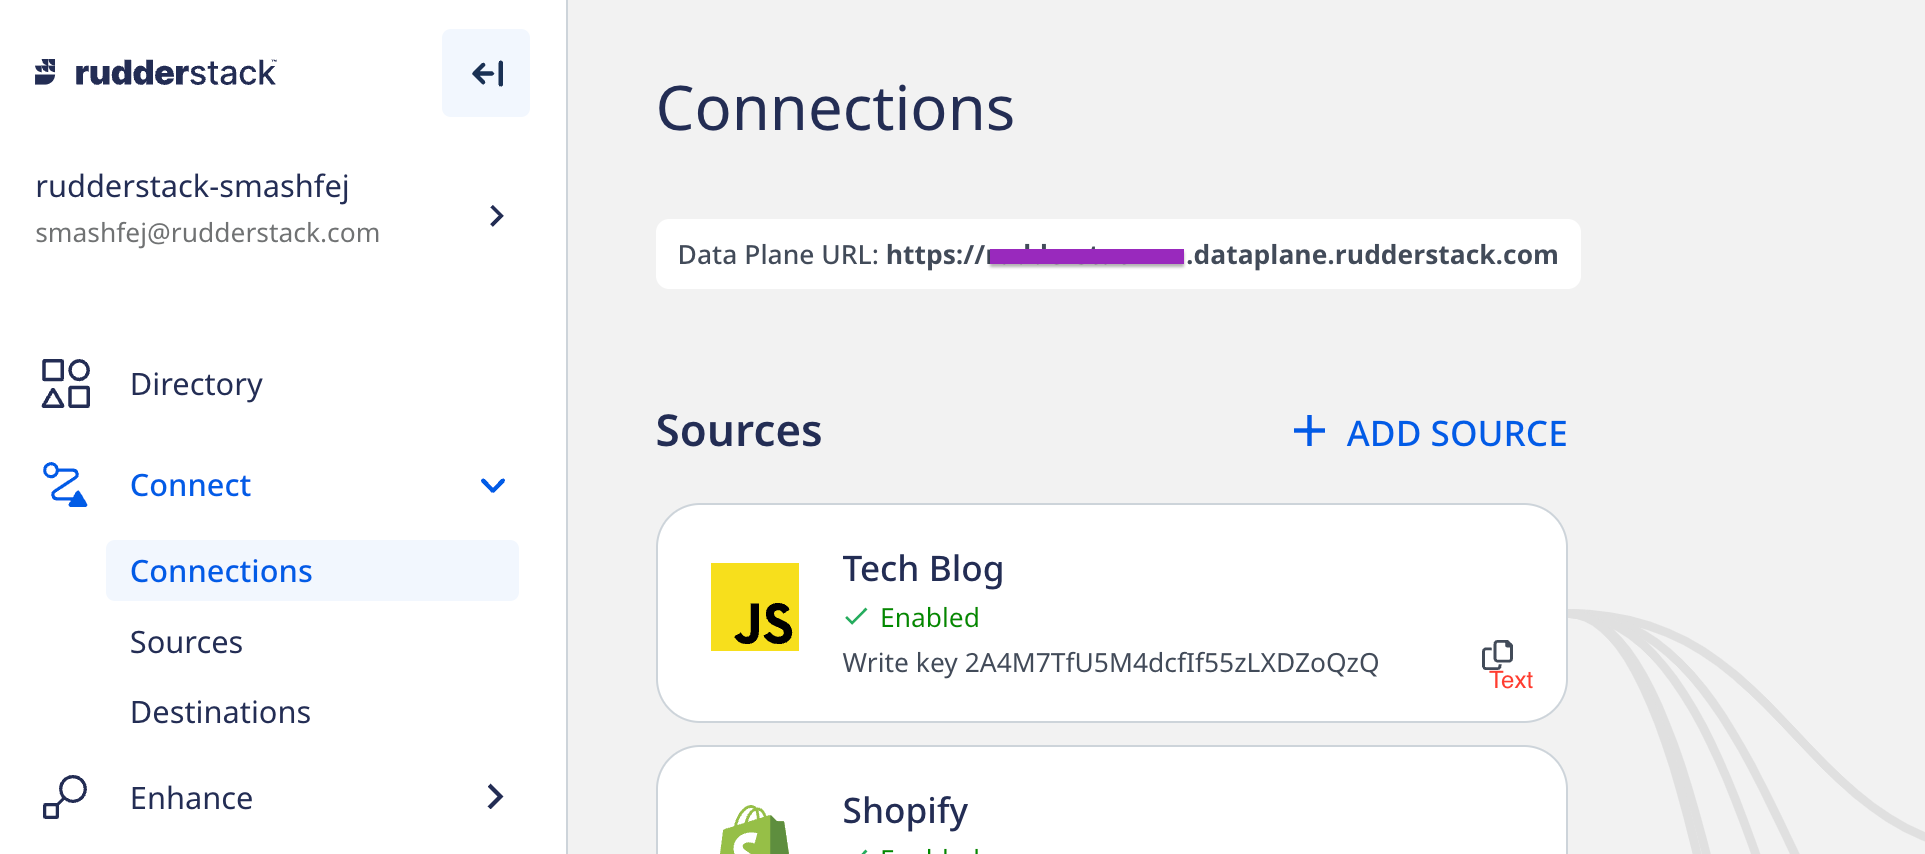Click the Enhance icon in sidebar
Screen dimensions: 1925x854
(x=65, y=797)
